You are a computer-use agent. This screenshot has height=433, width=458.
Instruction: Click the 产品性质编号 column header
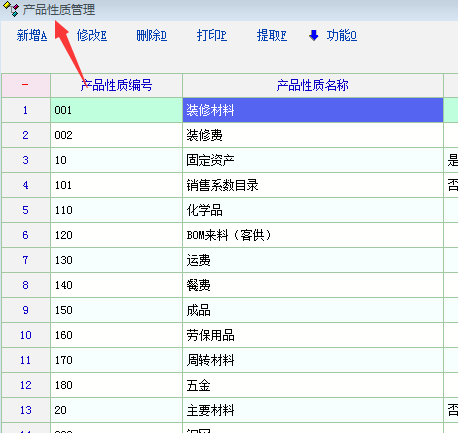click(x=116, y=85)
